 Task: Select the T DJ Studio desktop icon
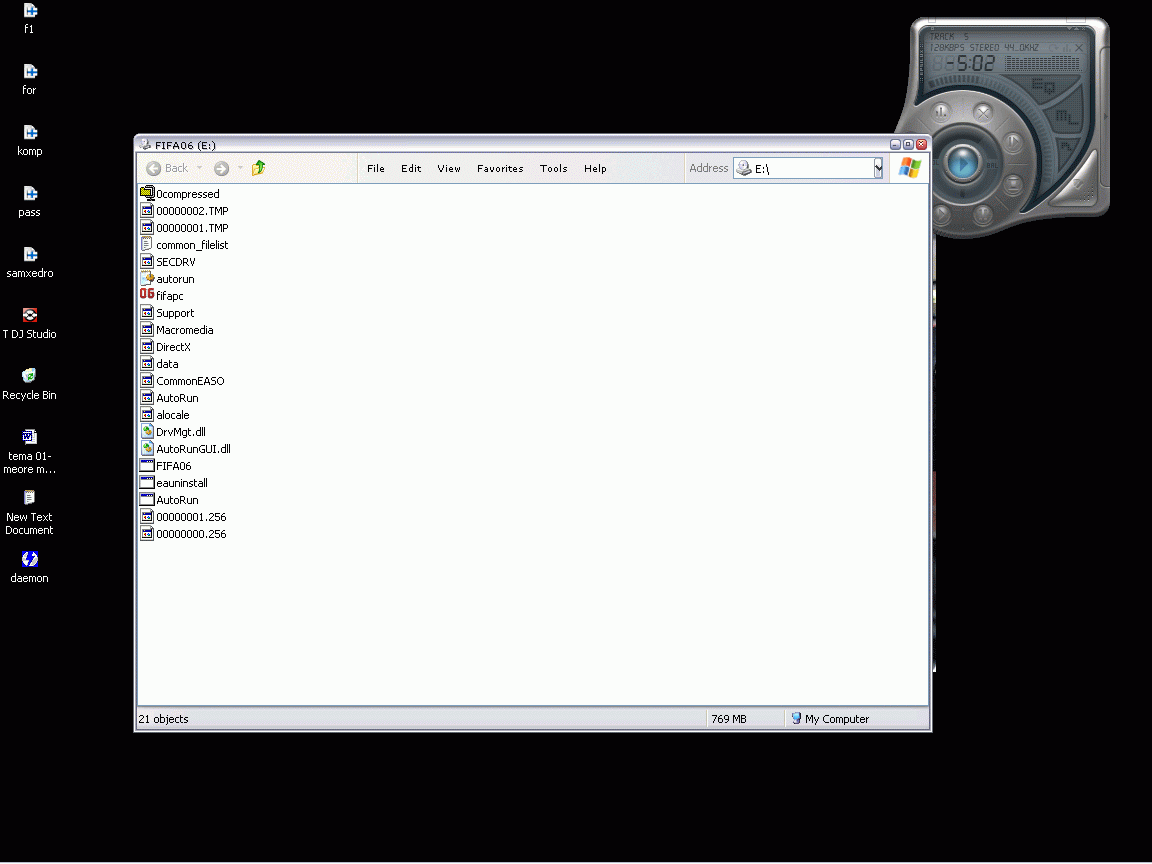coord(29,316)
